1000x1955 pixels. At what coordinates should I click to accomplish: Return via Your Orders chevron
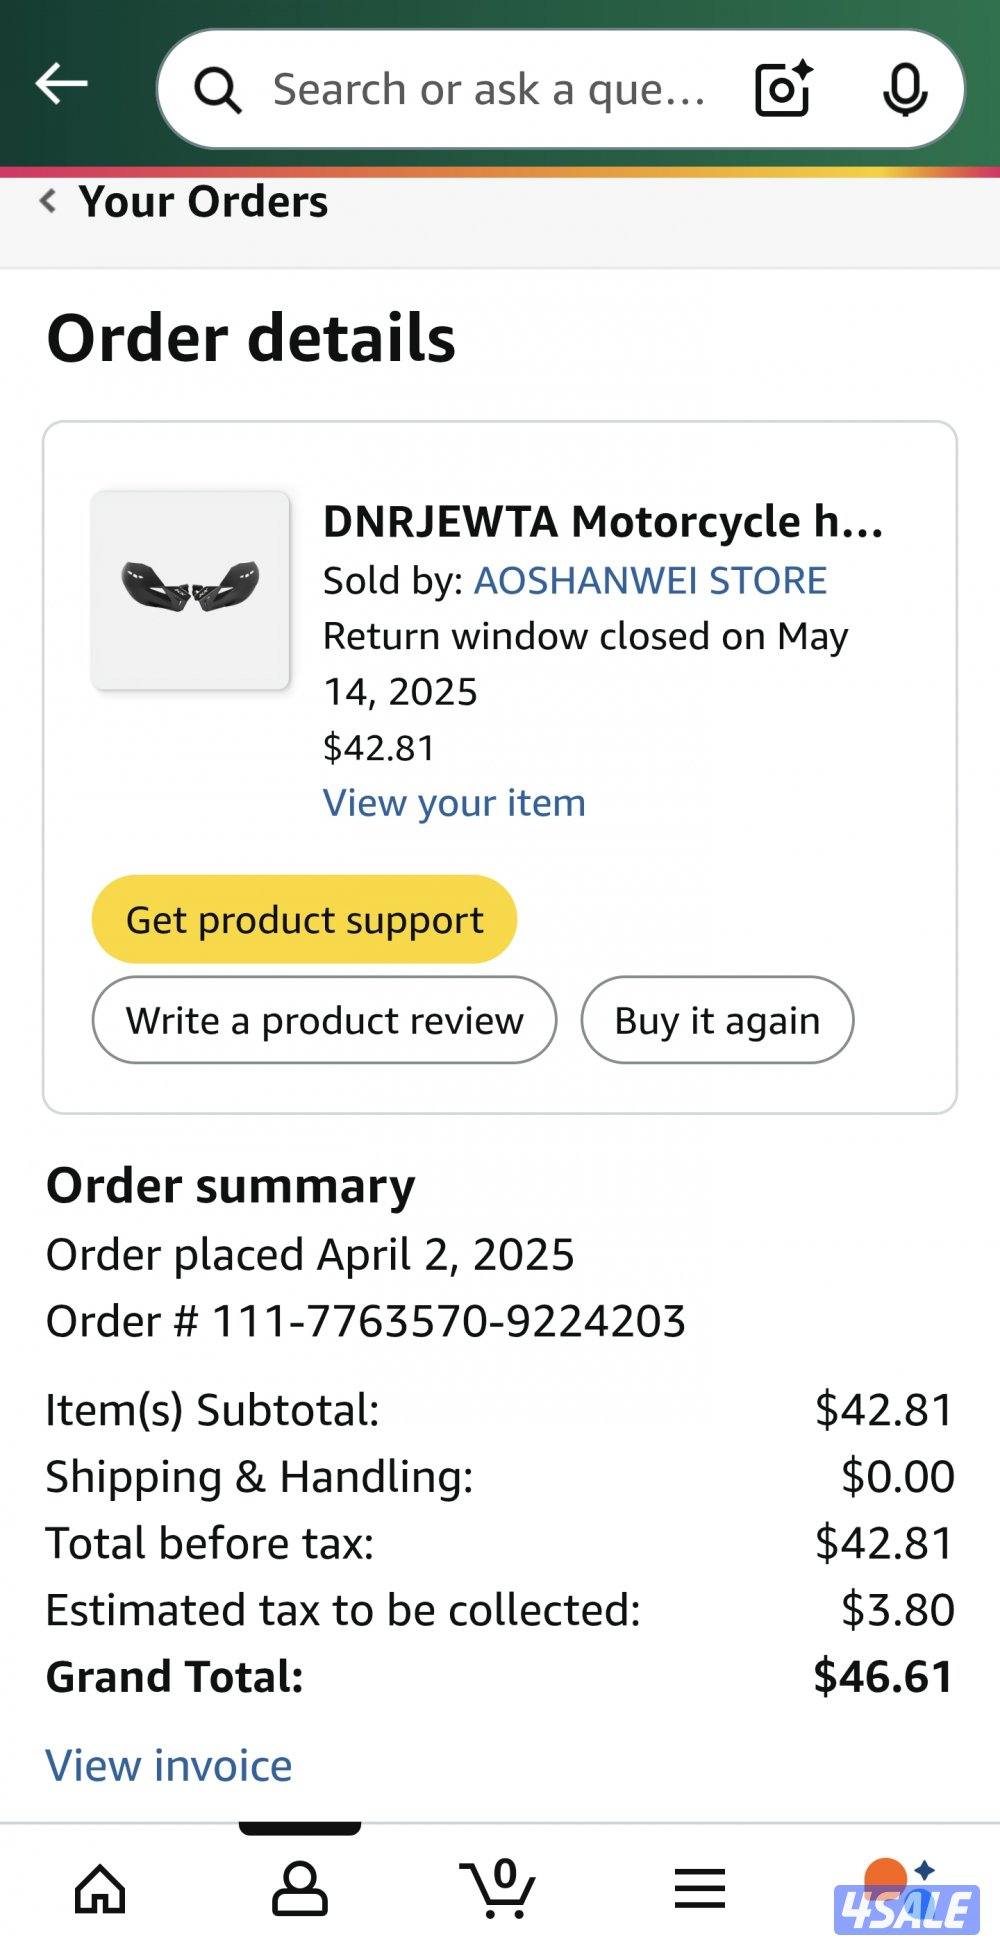click(x=48, y=202)
